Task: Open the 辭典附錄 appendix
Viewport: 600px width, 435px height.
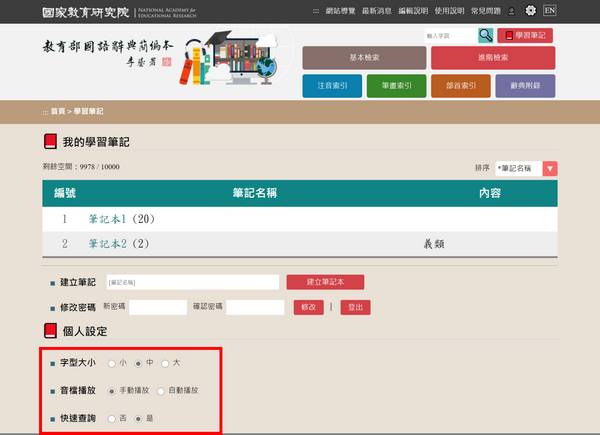Action: (x=525, y=86)
